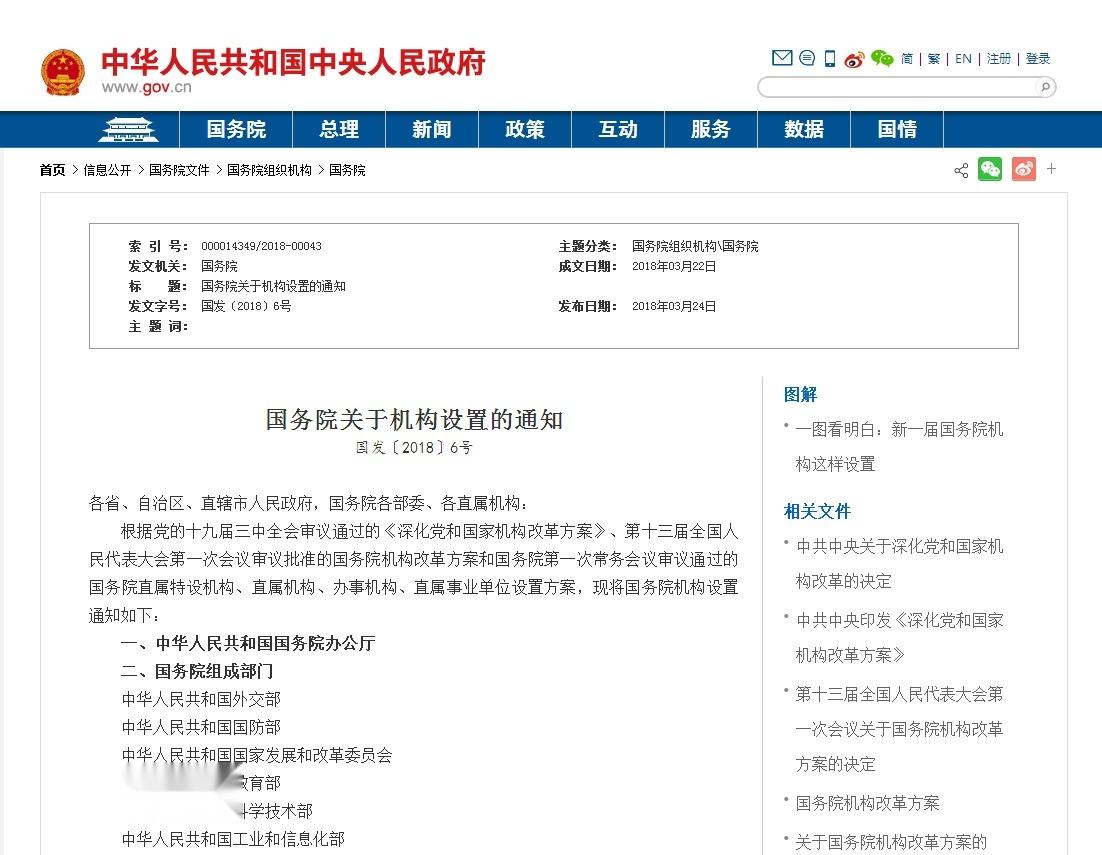Screen dimensions: 1102x855
Task: Open the Weibo icon in top header
Action: (x=854, y=59)
